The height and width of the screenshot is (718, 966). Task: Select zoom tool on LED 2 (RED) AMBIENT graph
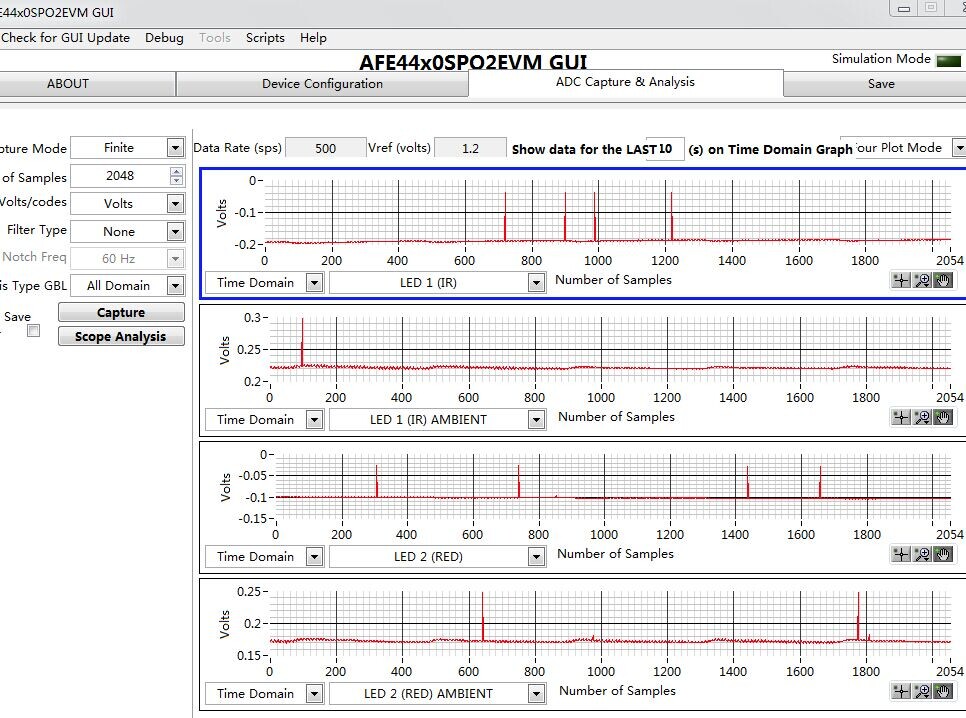[922, 691]
